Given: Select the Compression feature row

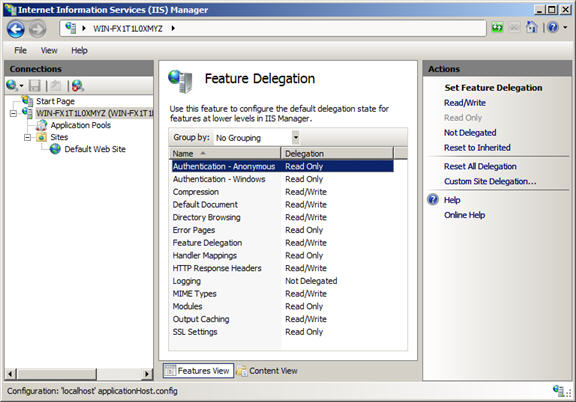Looking at the screenshot, I should point(282,192).
